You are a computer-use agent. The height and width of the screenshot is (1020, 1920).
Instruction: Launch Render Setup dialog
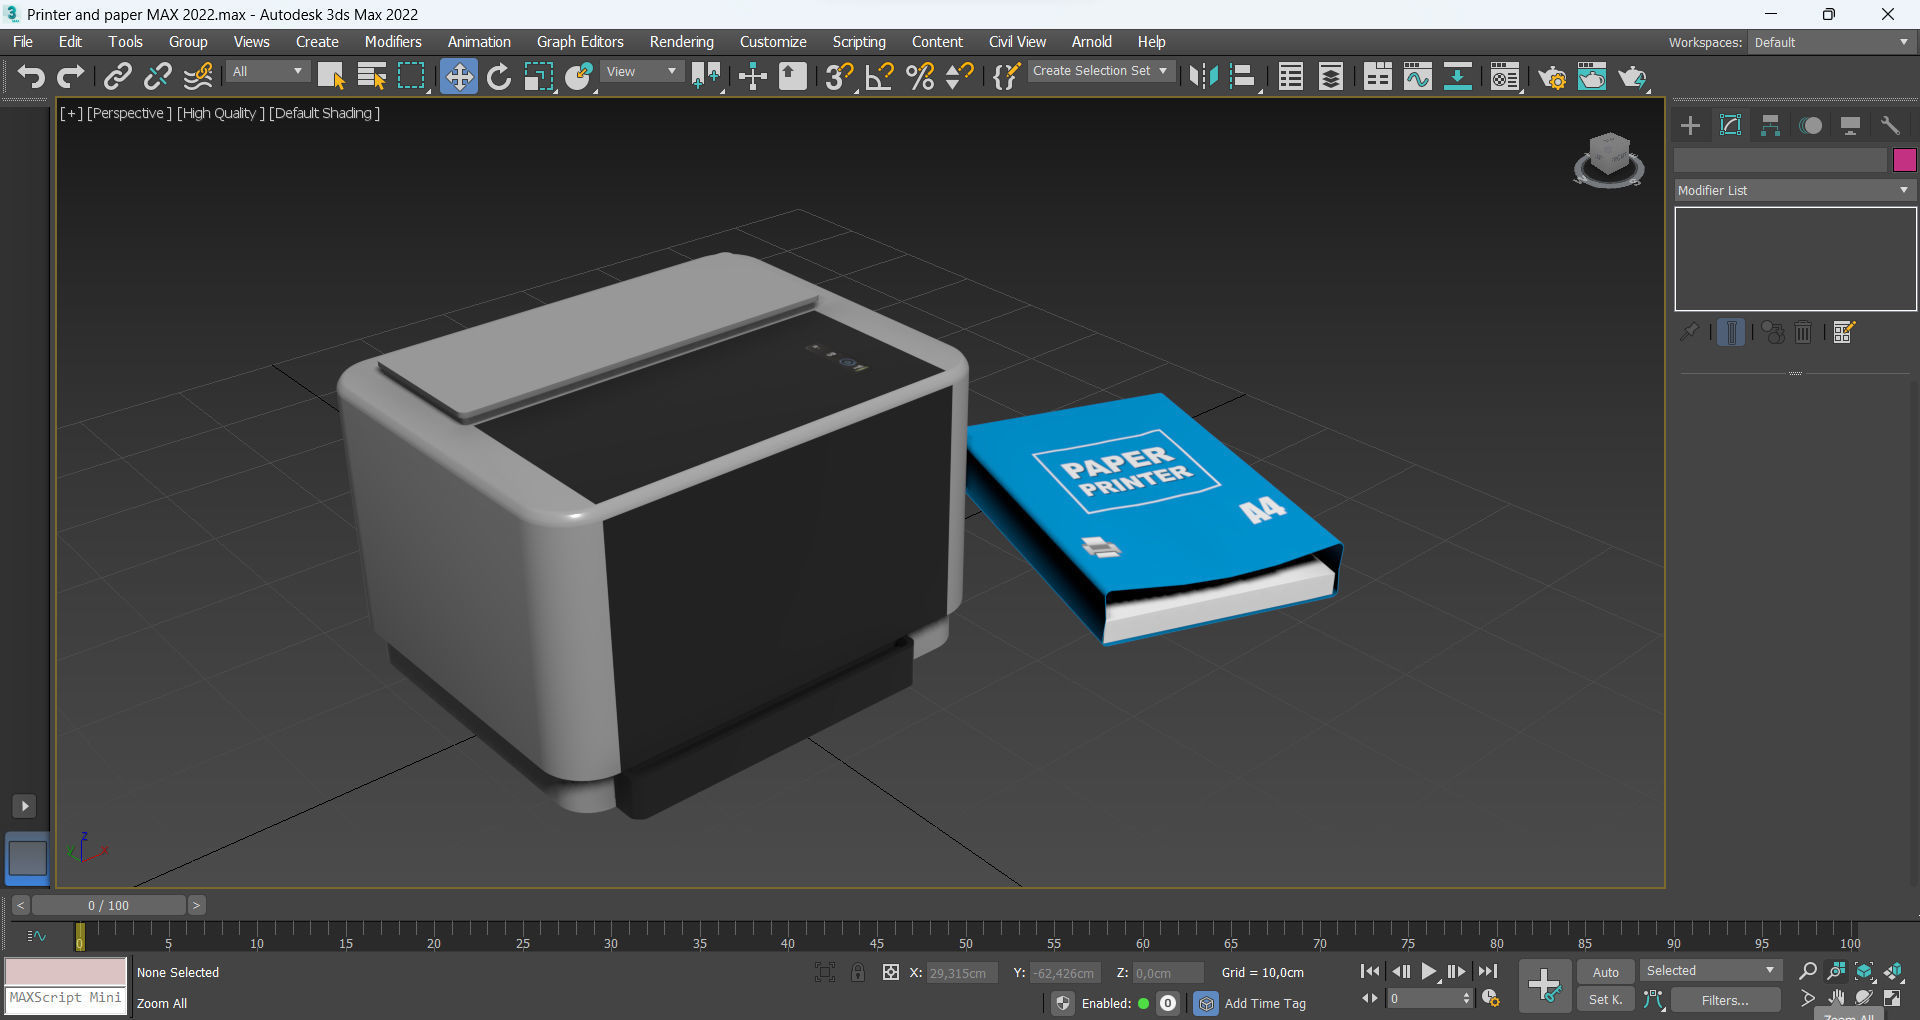(1552, 77)
